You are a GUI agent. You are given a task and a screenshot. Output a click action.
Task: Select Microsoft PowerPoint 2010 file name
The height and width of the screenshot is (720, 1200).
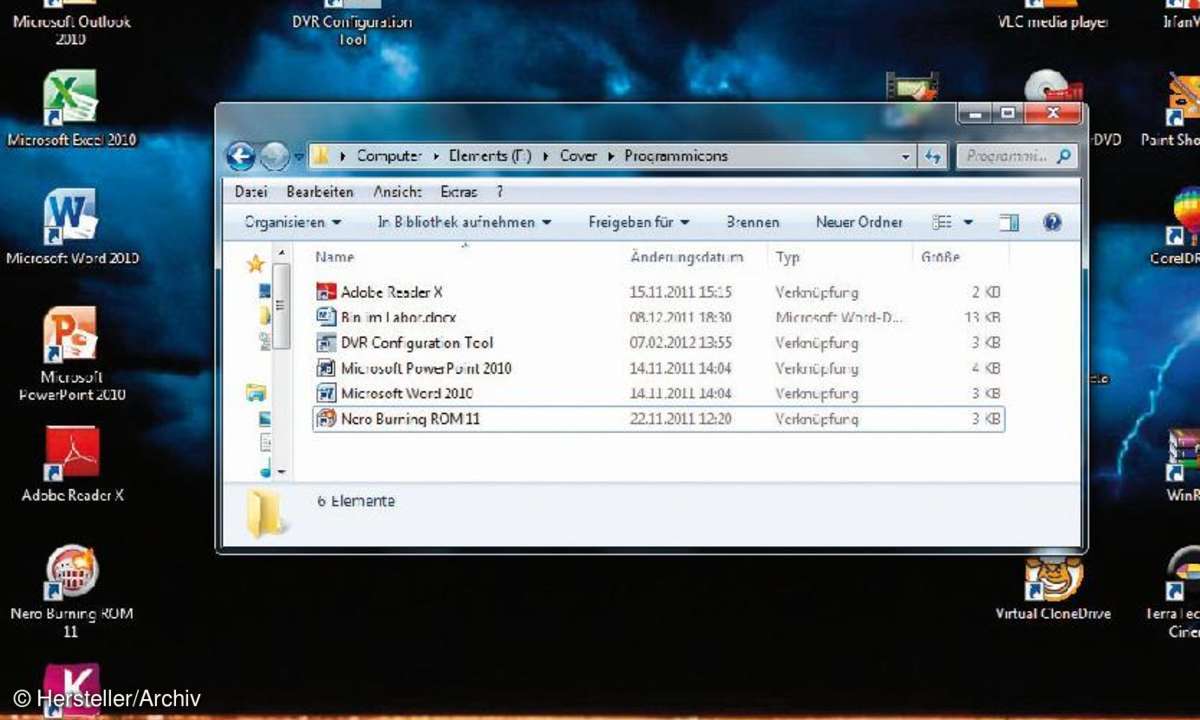(x=426, y=368)
